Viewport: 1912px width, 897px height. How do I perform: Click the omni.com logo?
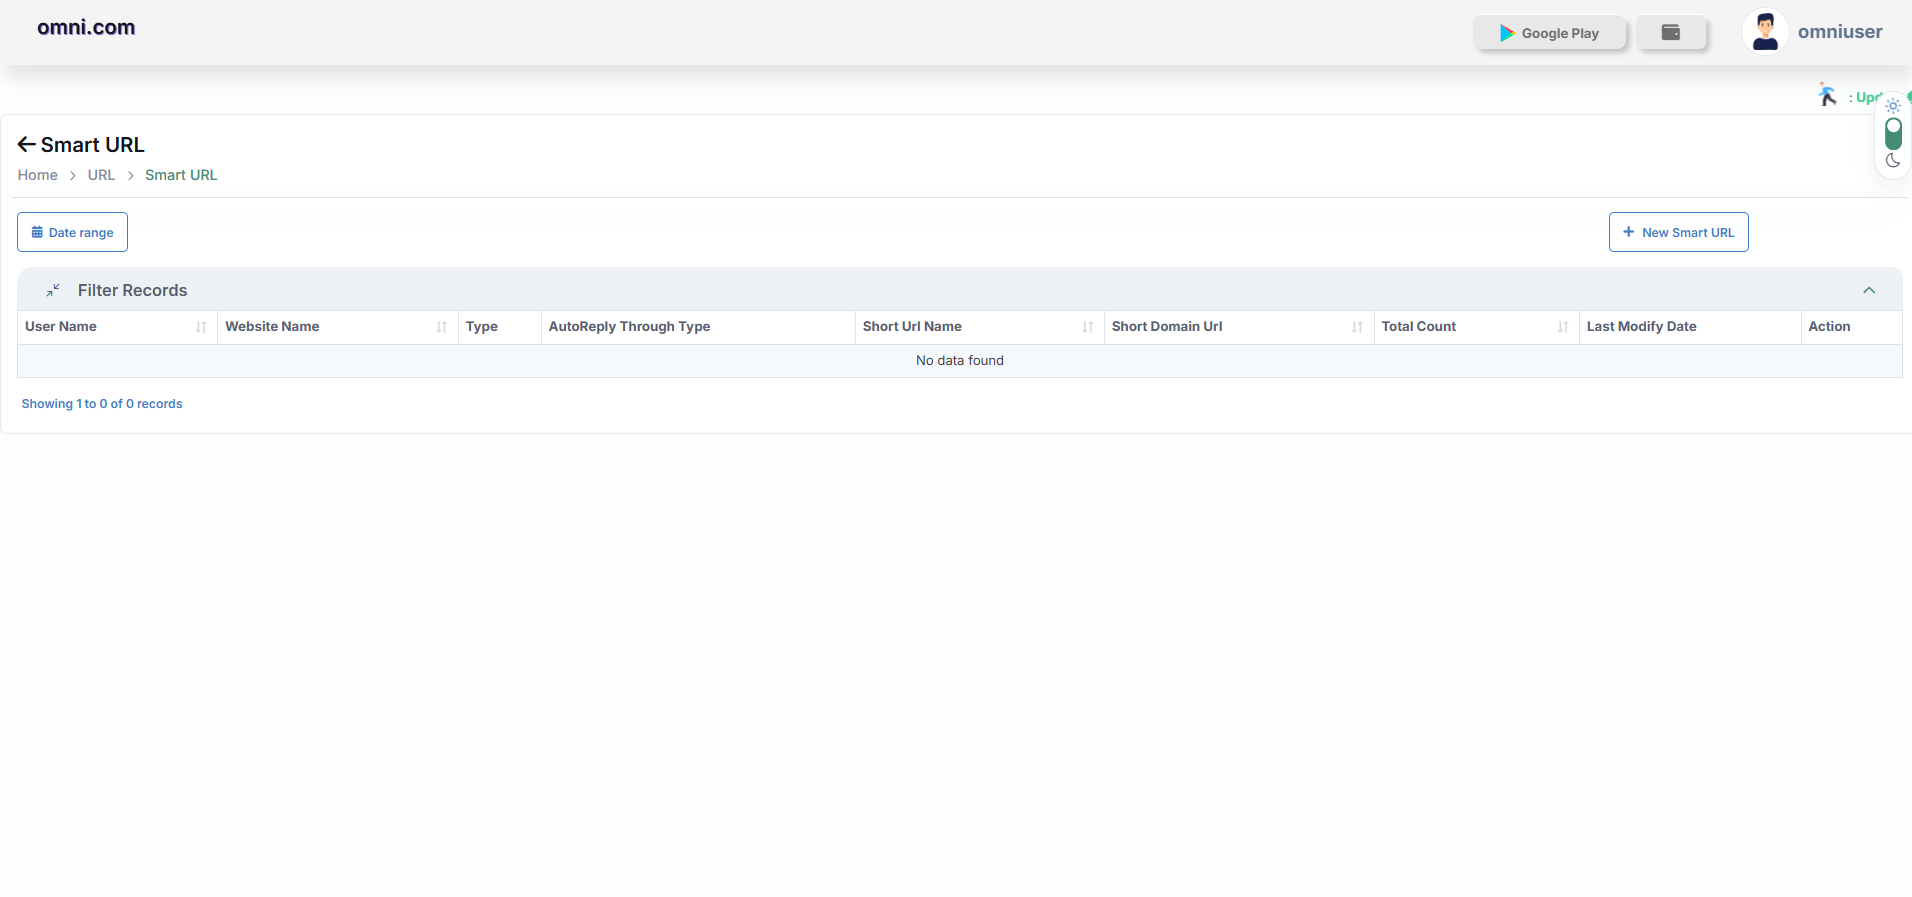86,28
